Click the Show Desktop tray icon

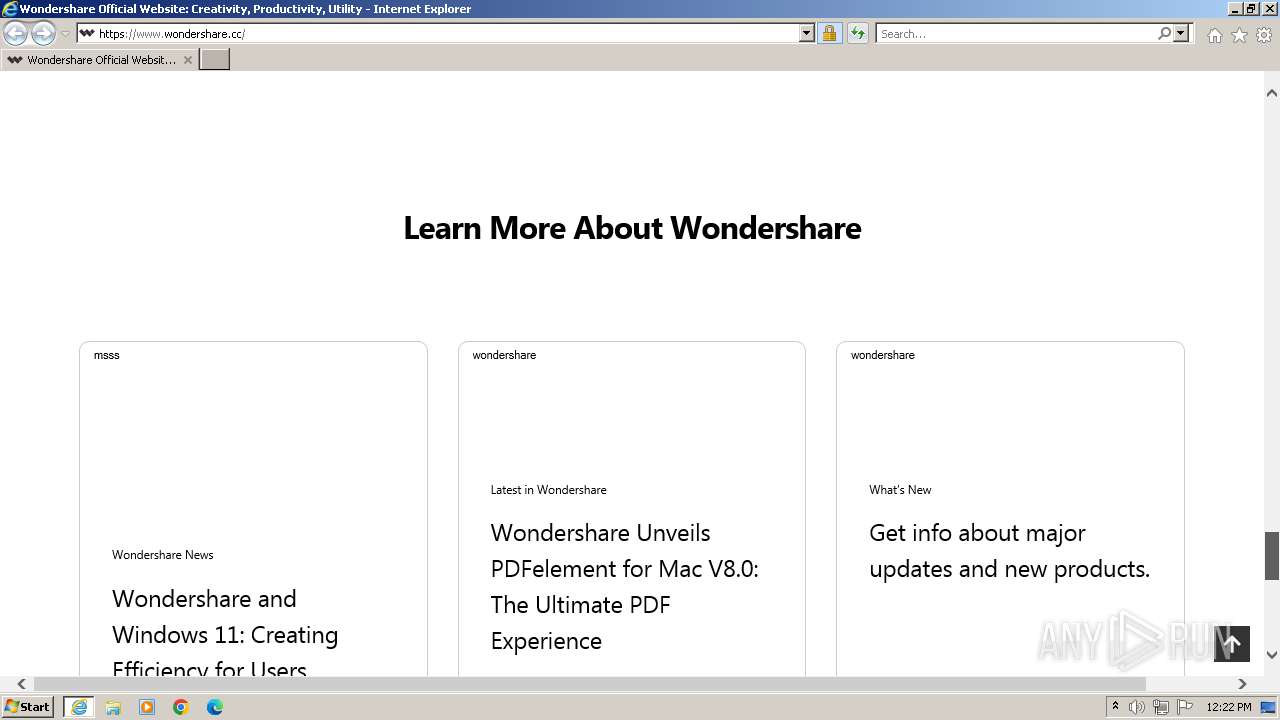click(1269, 707)
